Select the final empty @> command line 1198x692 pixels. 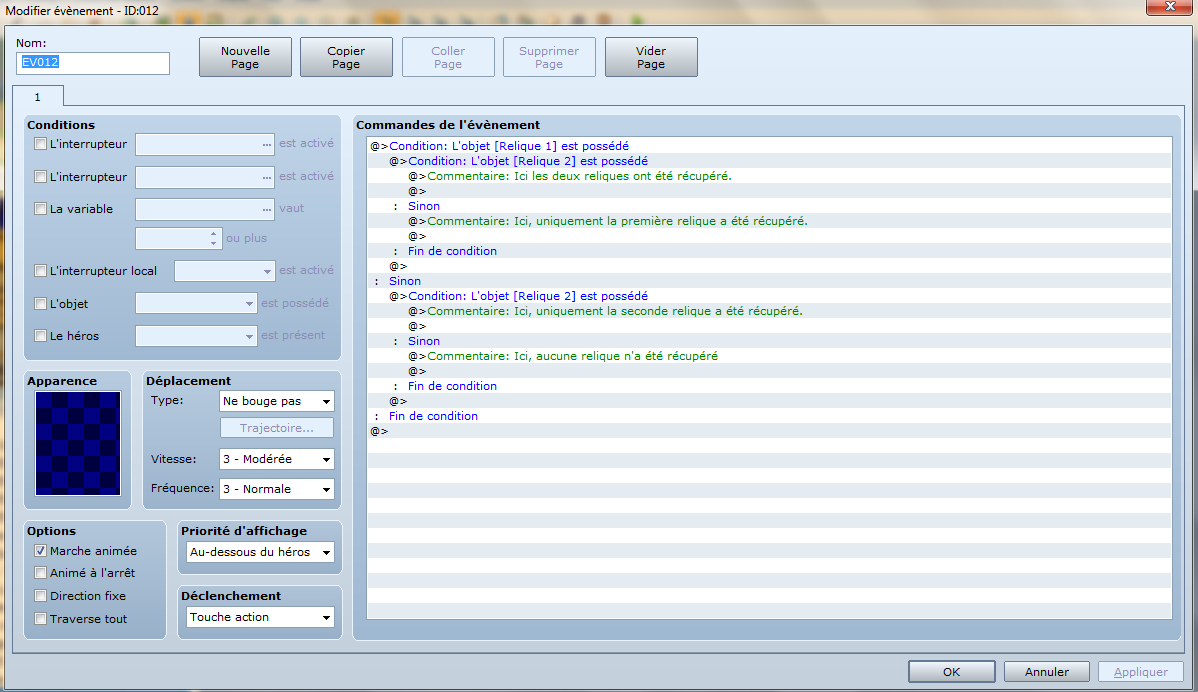pyautogui.click(x=769, y=431)
